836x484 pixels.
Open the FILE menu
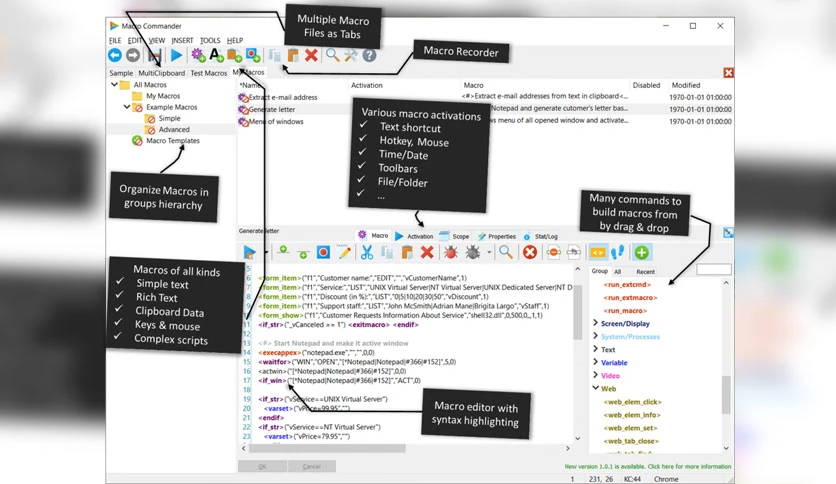[115, 41]
